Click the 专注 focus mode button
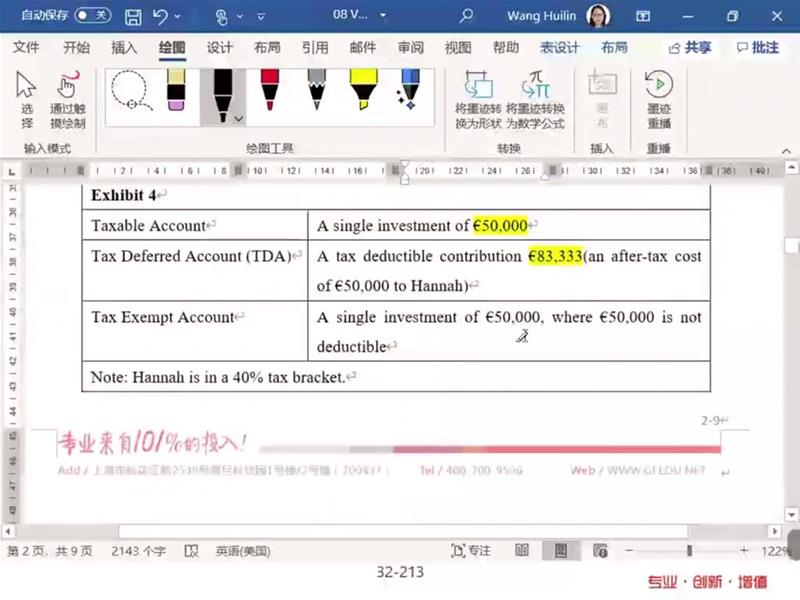Image resolution: width=800 pixels, height=600 pixels. pyautogui.click(x=470, y=551)
